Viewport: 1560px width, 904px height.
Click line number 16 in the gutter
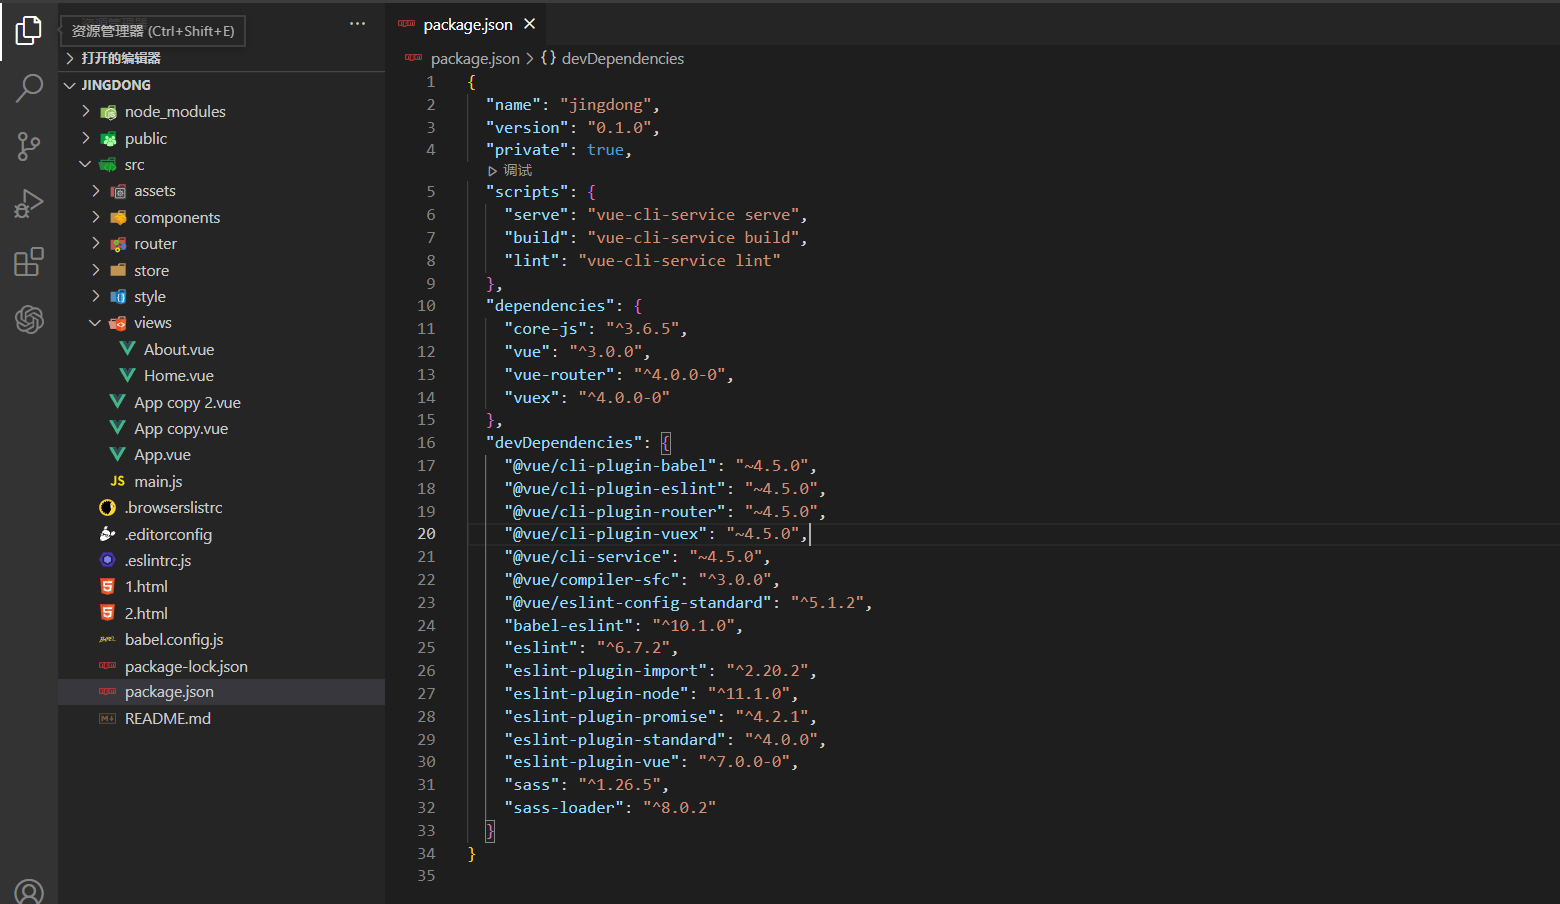pos(426,443)
